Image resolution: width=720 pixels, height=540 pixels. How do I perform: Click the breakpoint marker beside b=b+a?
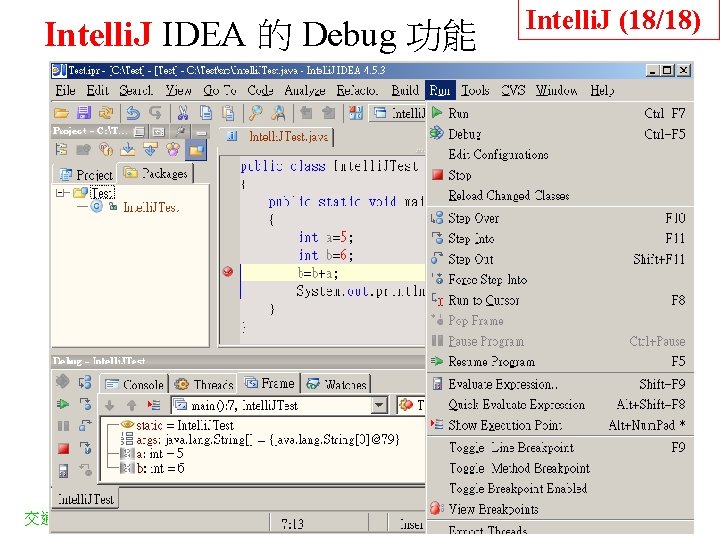(x=228, y=272)
